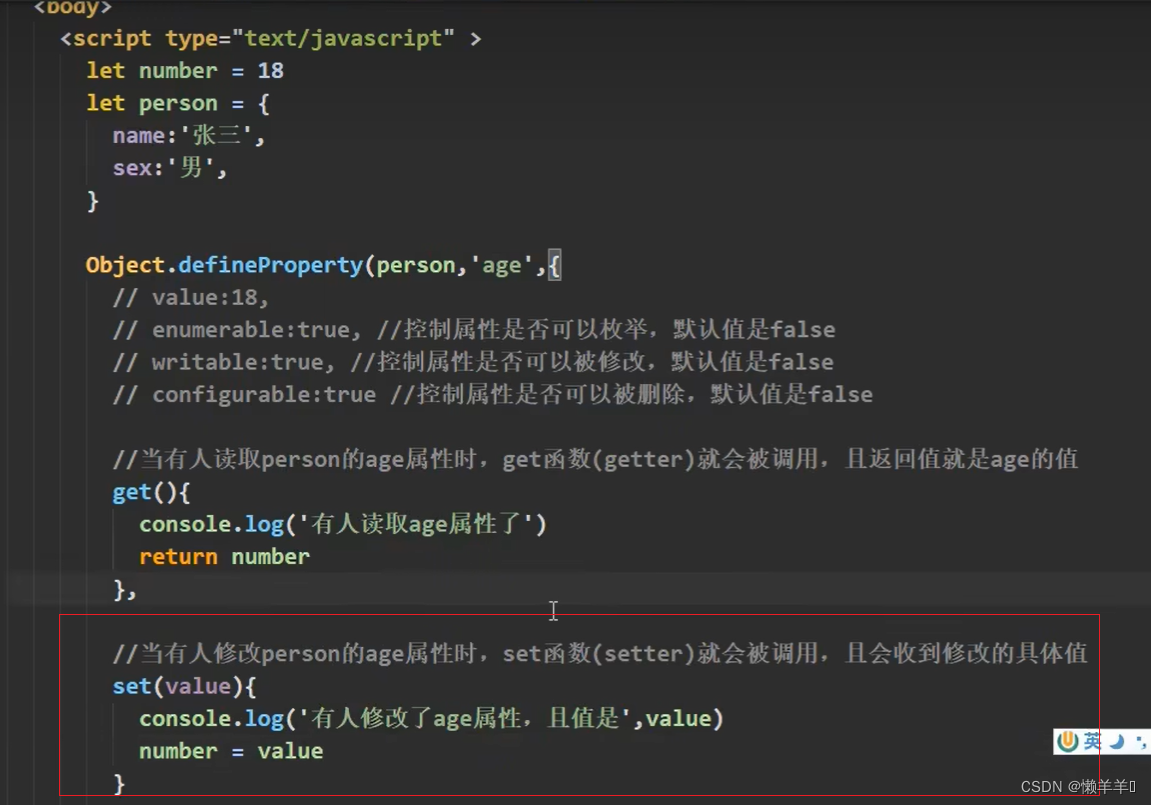Click the closing brace of the person object
This screenshot has height=805, width=1151.
tap(92, 200)
